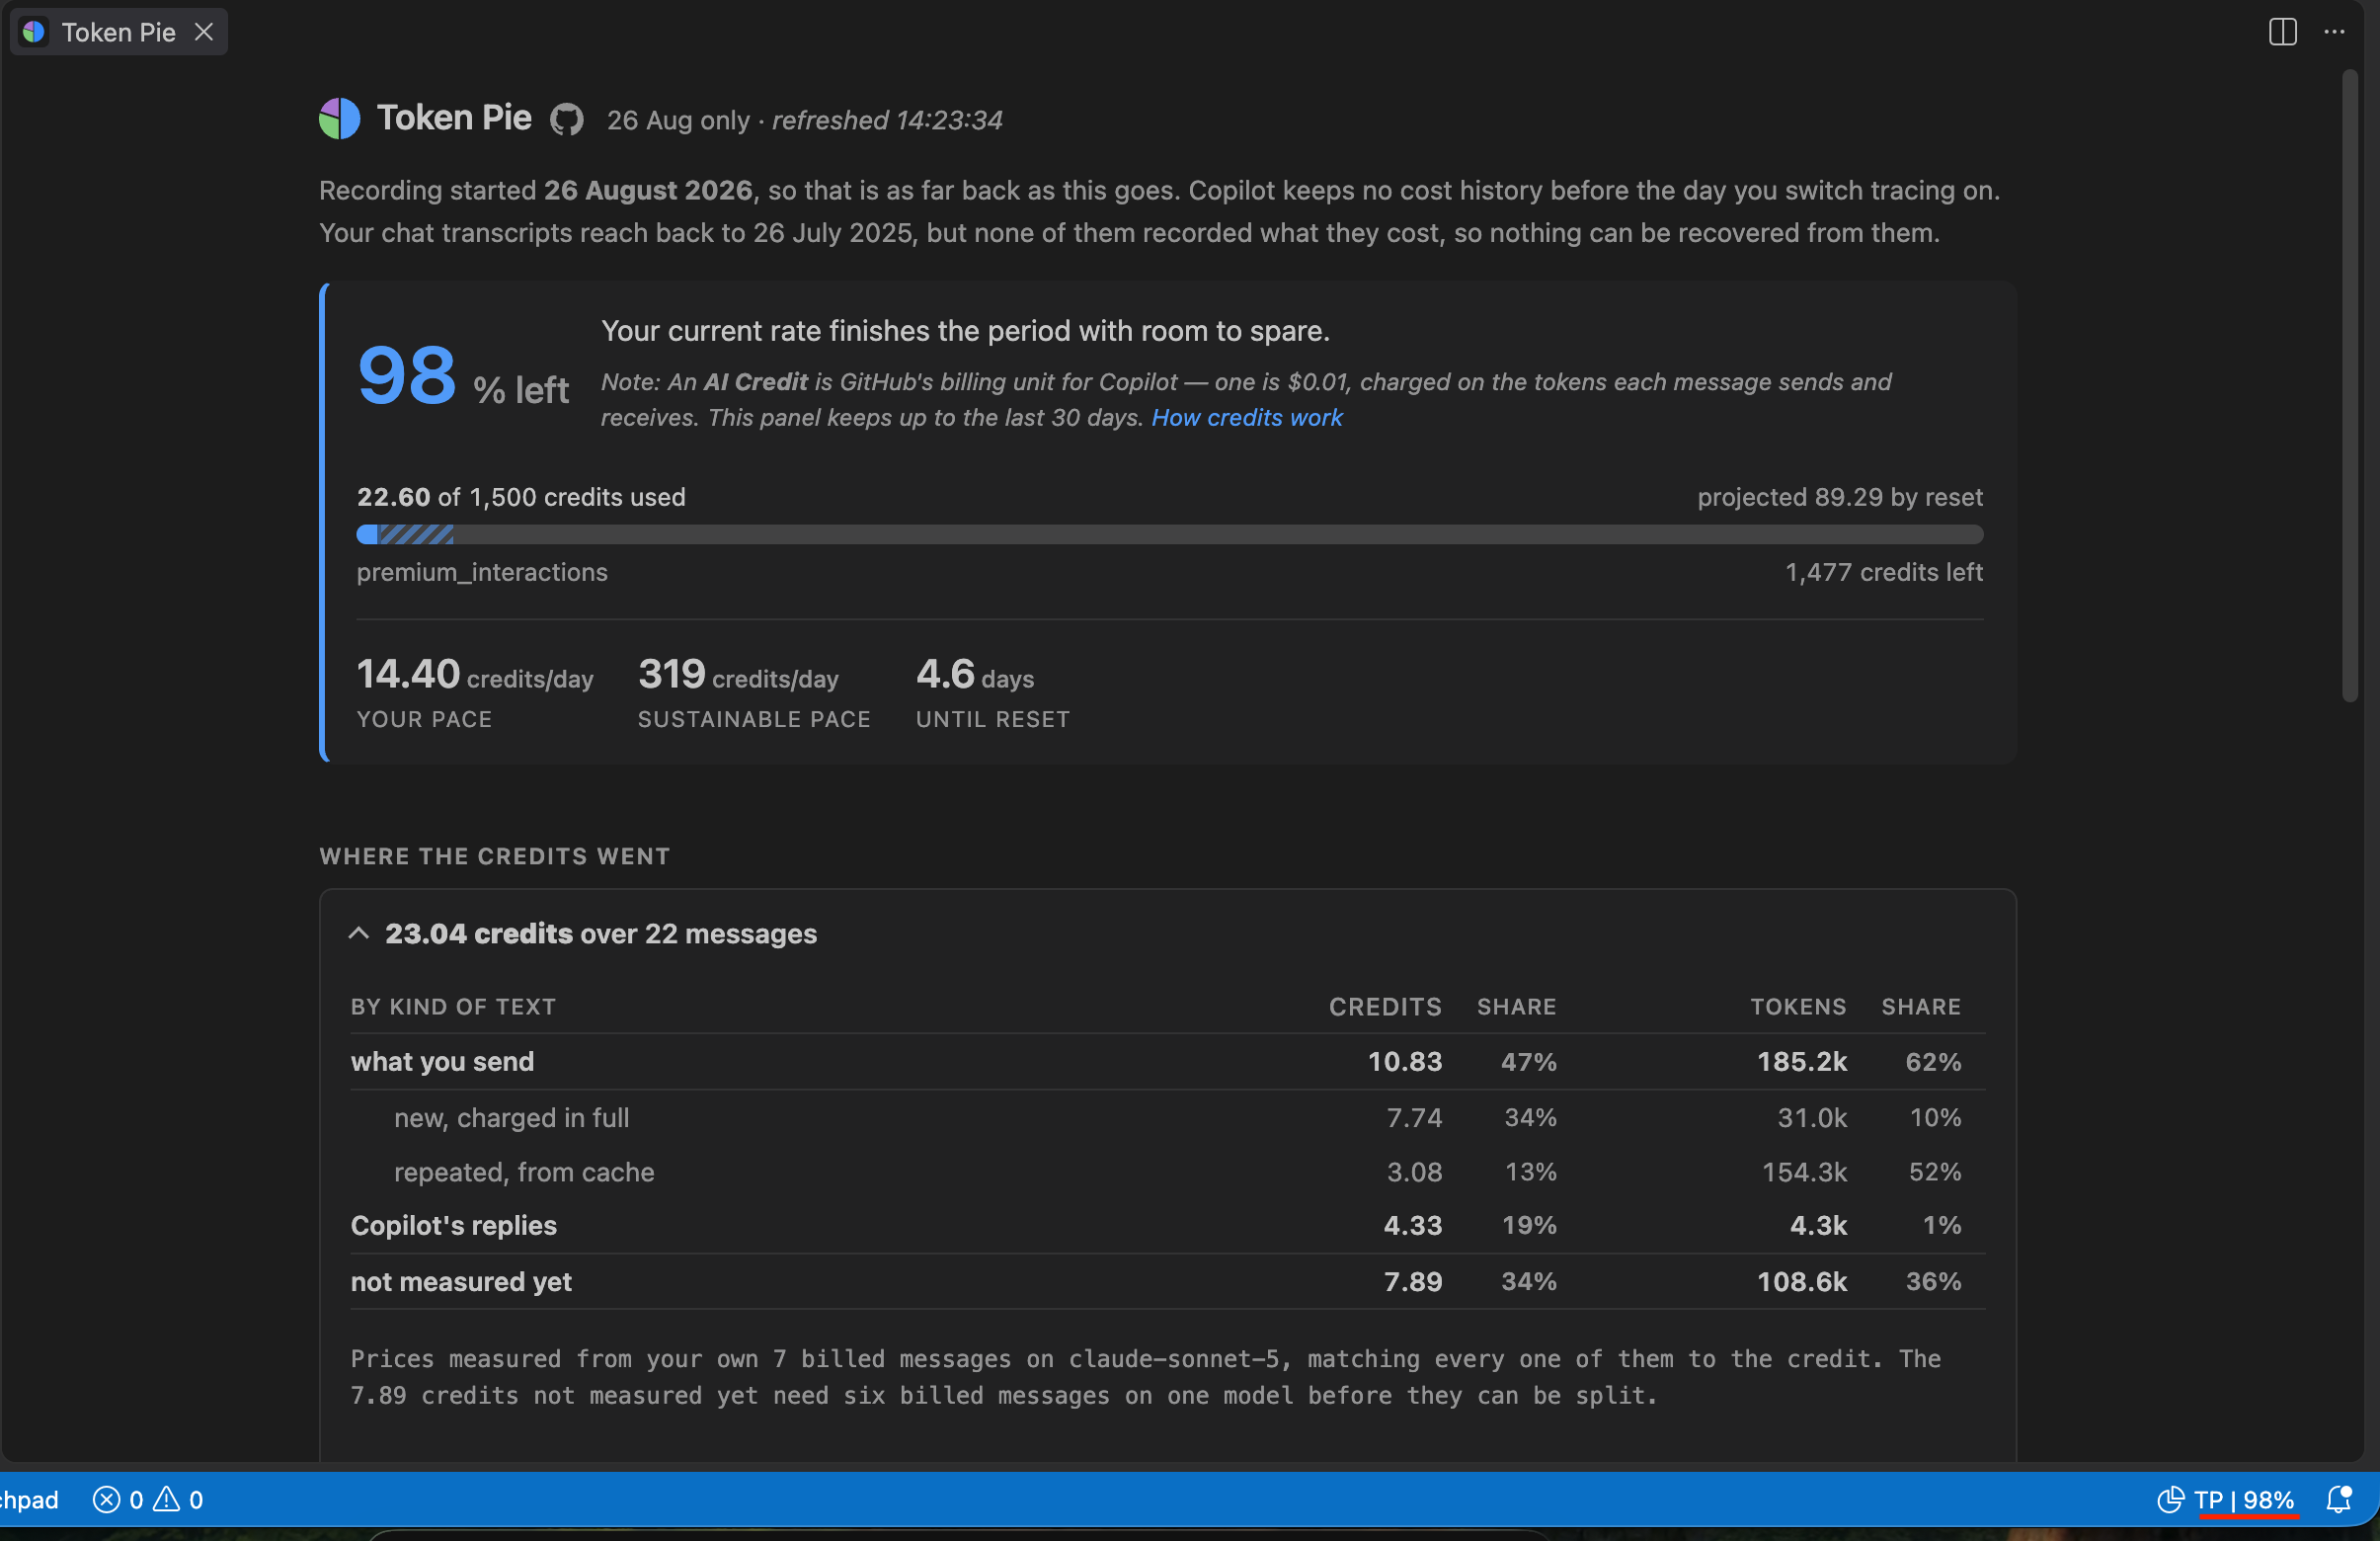
Task: Click the 108.6k tokens value
Action: (x=1802, y=1282)
